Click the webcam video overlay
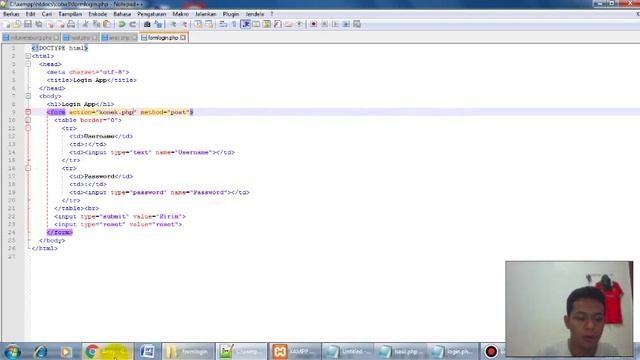The height and width of the screenshot is (360, 640). click(569, 309)
